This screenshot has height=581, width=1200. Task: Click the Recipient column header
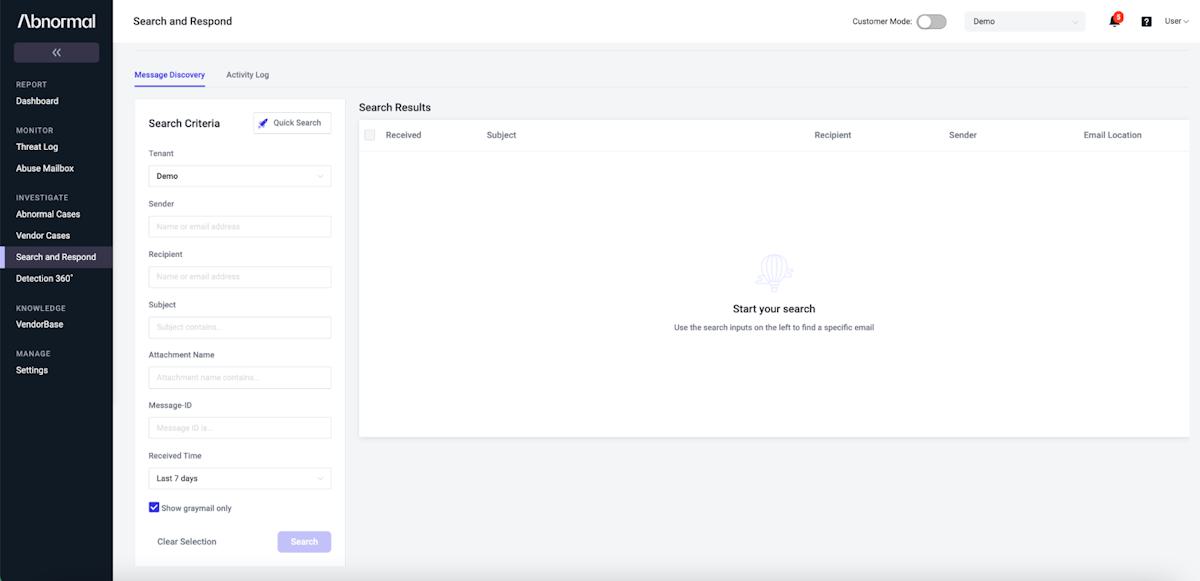(833, 135)
